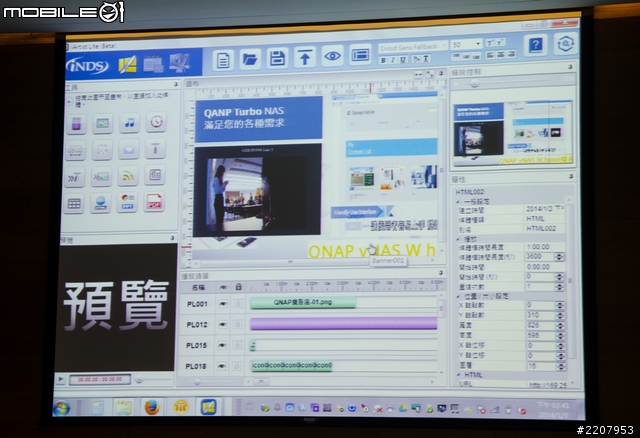Adjust the stepper beside value 310
Screen dimensions: 640x438
tap(560, 316)
